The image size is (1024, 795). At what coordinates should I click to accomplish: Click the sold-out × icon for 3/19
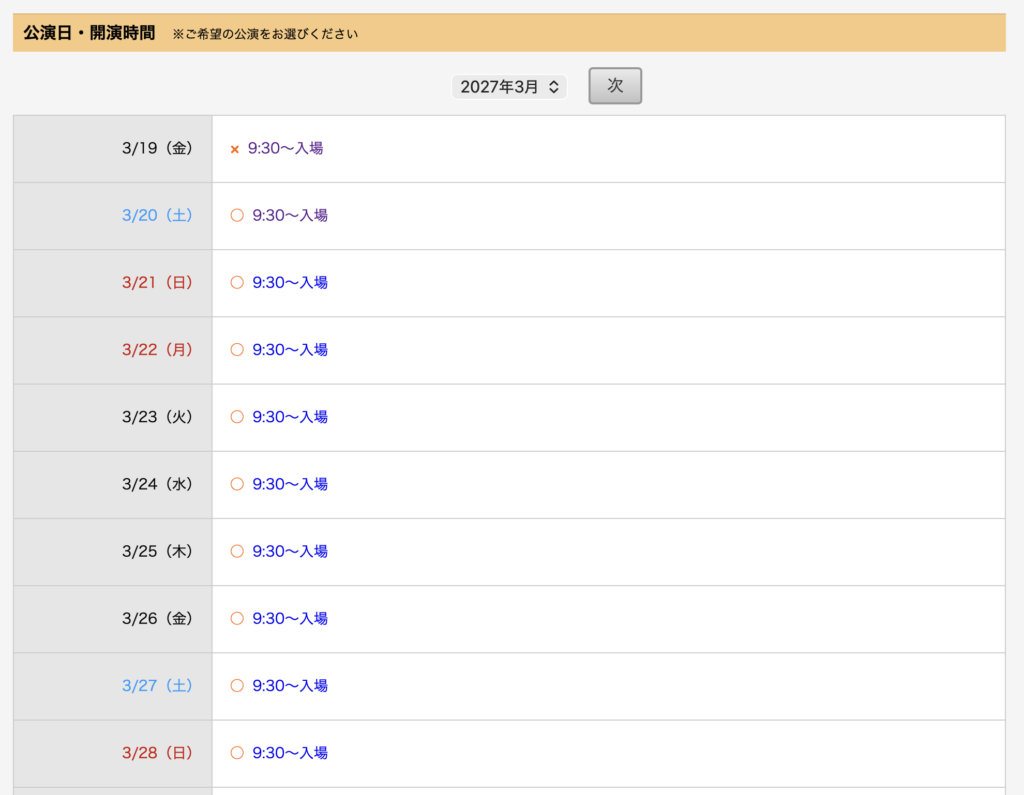pos(234,150)
